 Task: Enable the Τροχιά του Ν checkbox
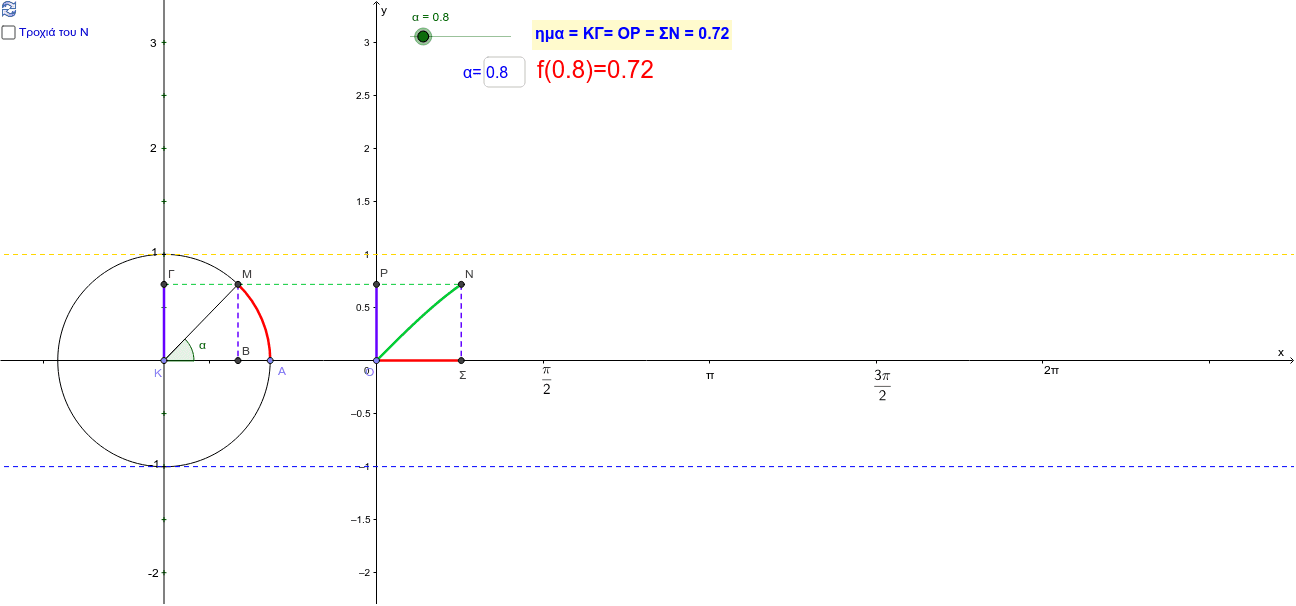pos(9,32)
